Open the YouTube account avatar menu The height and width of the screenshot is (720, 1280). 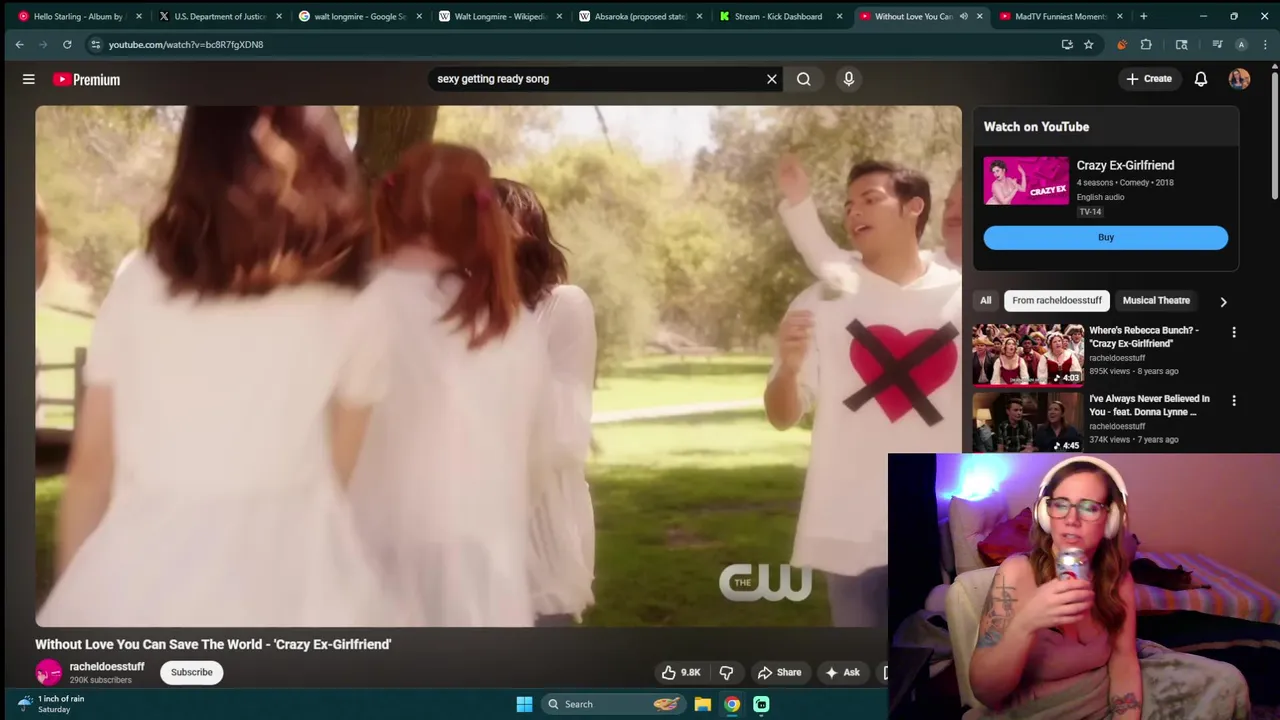coord(1239,79)
